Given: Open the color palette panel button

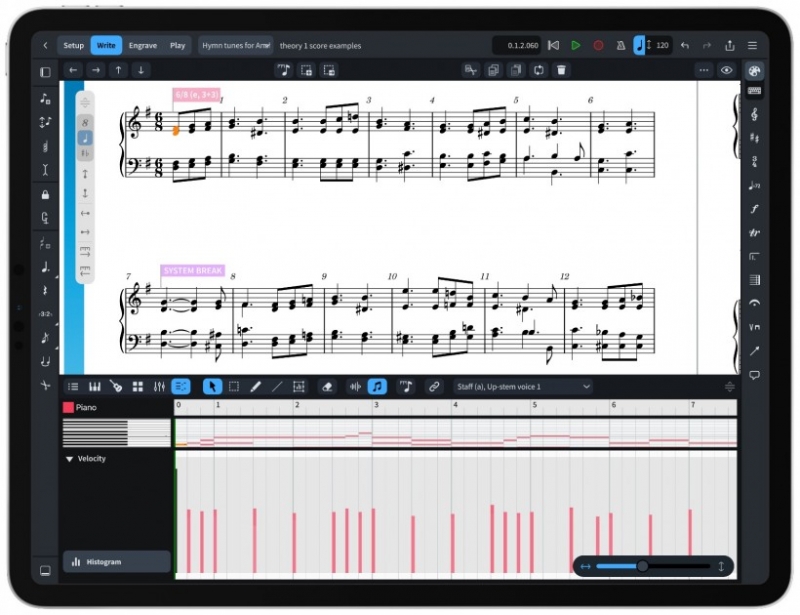Looking at the screenshot, I should (x=754, y=70).
